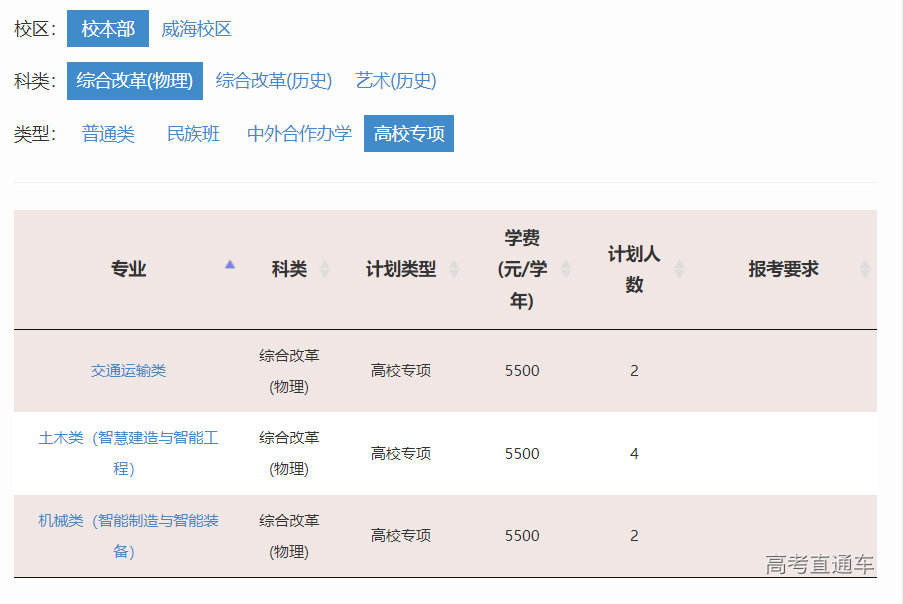Sort the table by 报考要求 column arrows

point(863,268)
